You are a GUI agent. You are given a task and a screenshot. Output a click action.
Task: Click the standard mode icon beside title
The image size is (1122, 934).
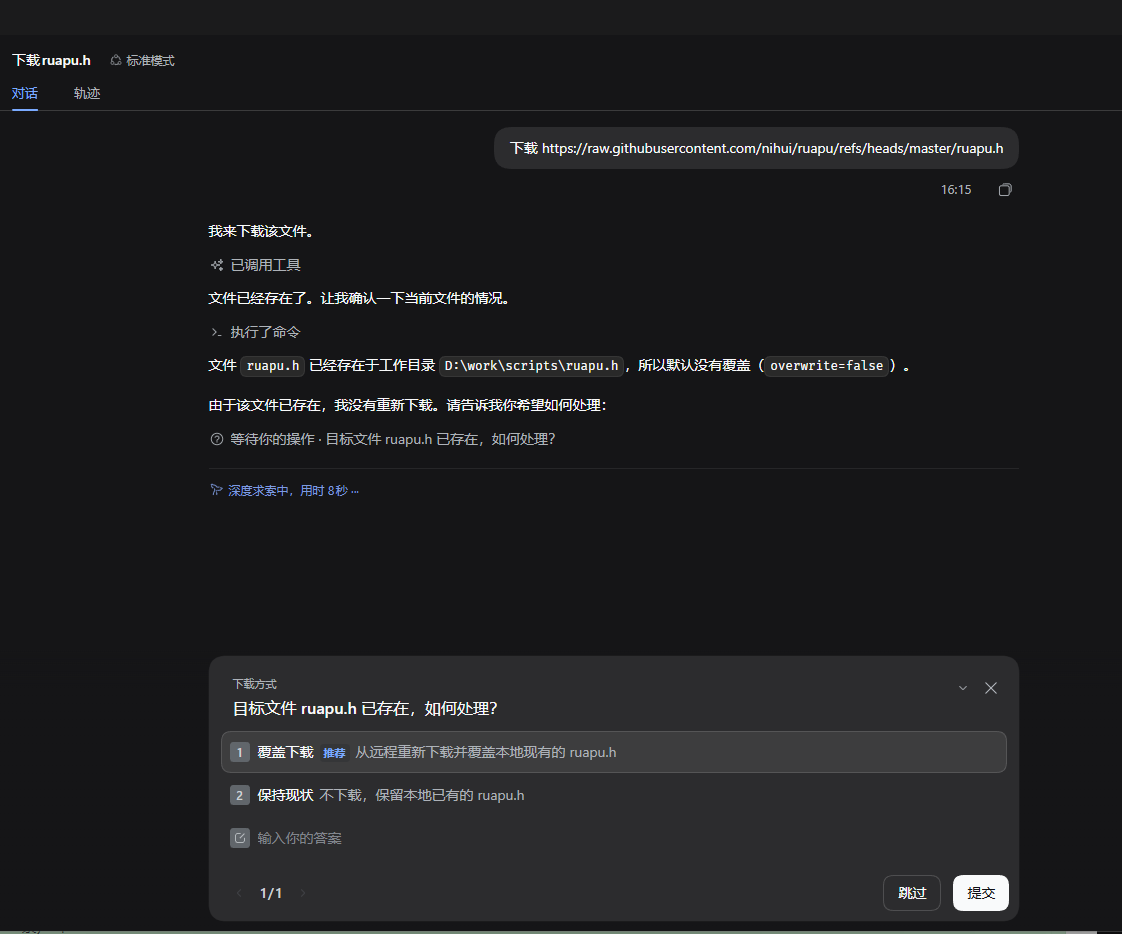pos(115,61)
